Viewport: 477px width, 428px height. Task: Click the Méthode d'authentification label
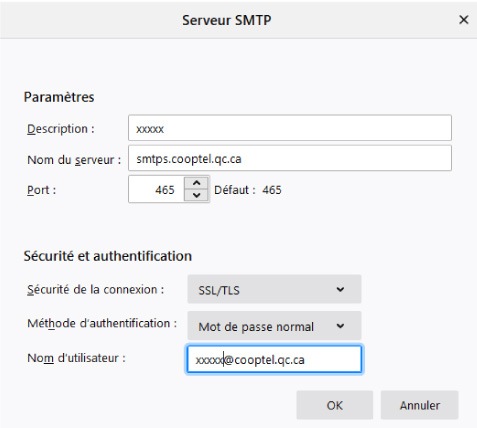[x=102, y=324]
